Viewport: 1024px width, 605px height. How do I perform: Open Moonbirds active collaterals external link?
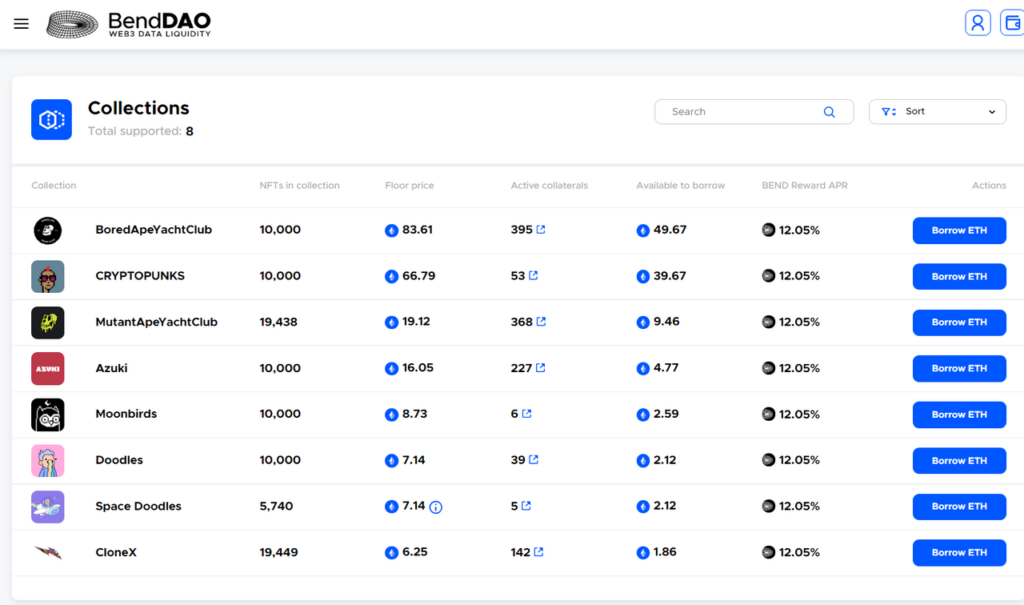[x=526, y=414]
